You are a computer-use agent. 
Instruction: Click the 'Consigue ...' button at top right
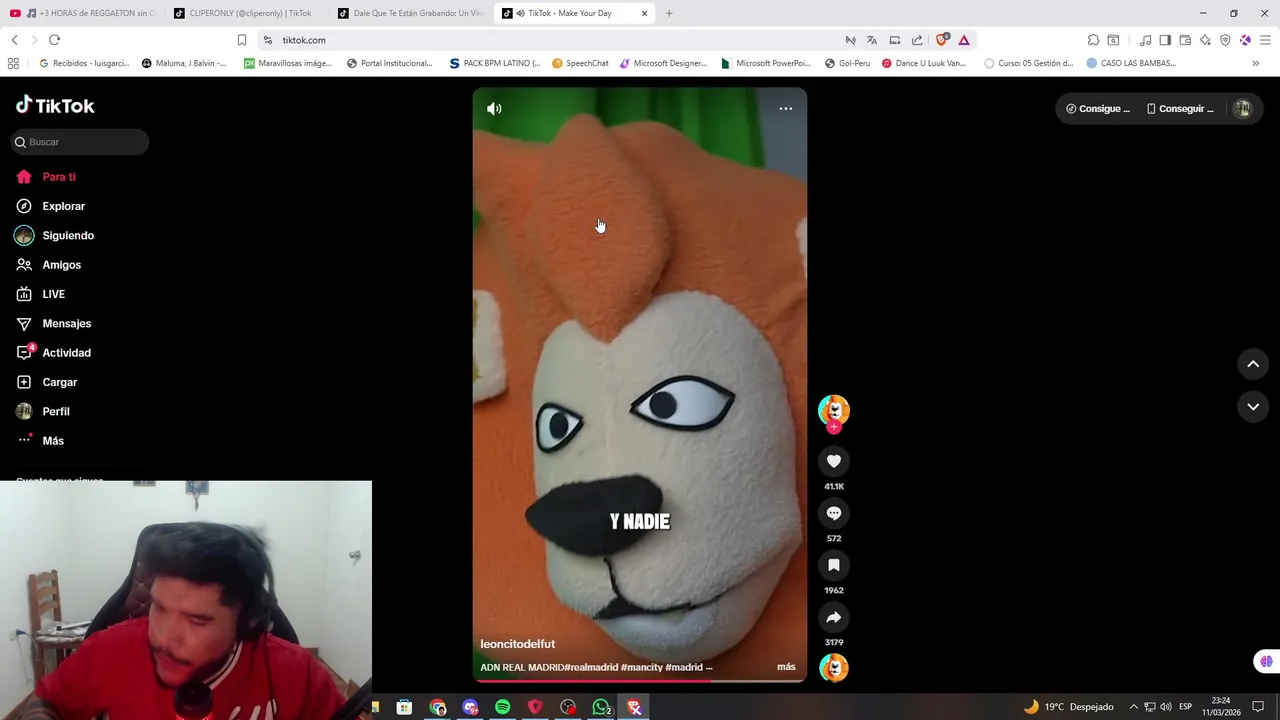[x=1098, y=109]
